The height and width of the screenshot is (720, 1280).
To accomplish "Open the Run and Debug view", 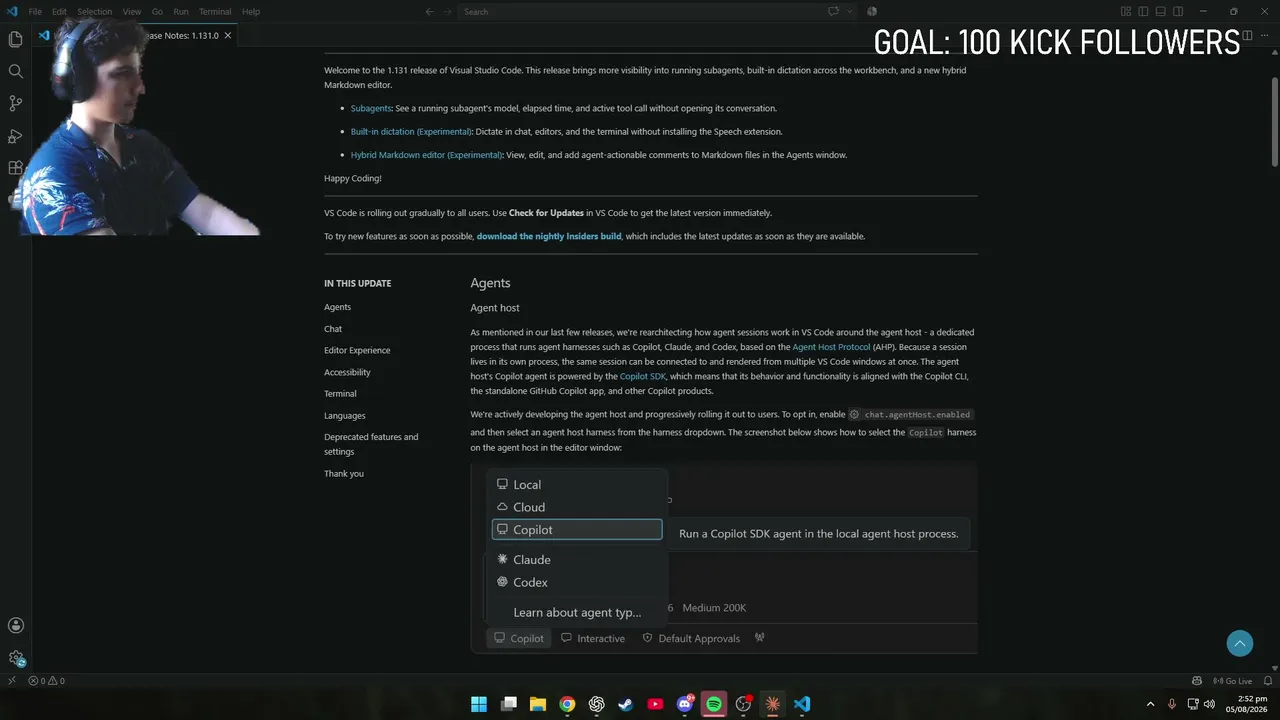I will coord(15,136).
